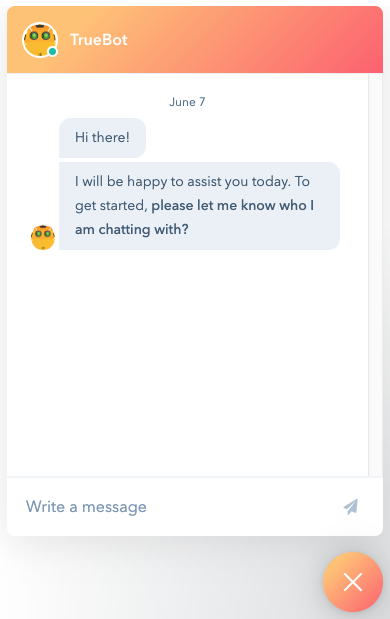Click the chat scrollbar track
The height and width of the screenshot is (619, 390).
pyautogui.click(x=375, y=275)
